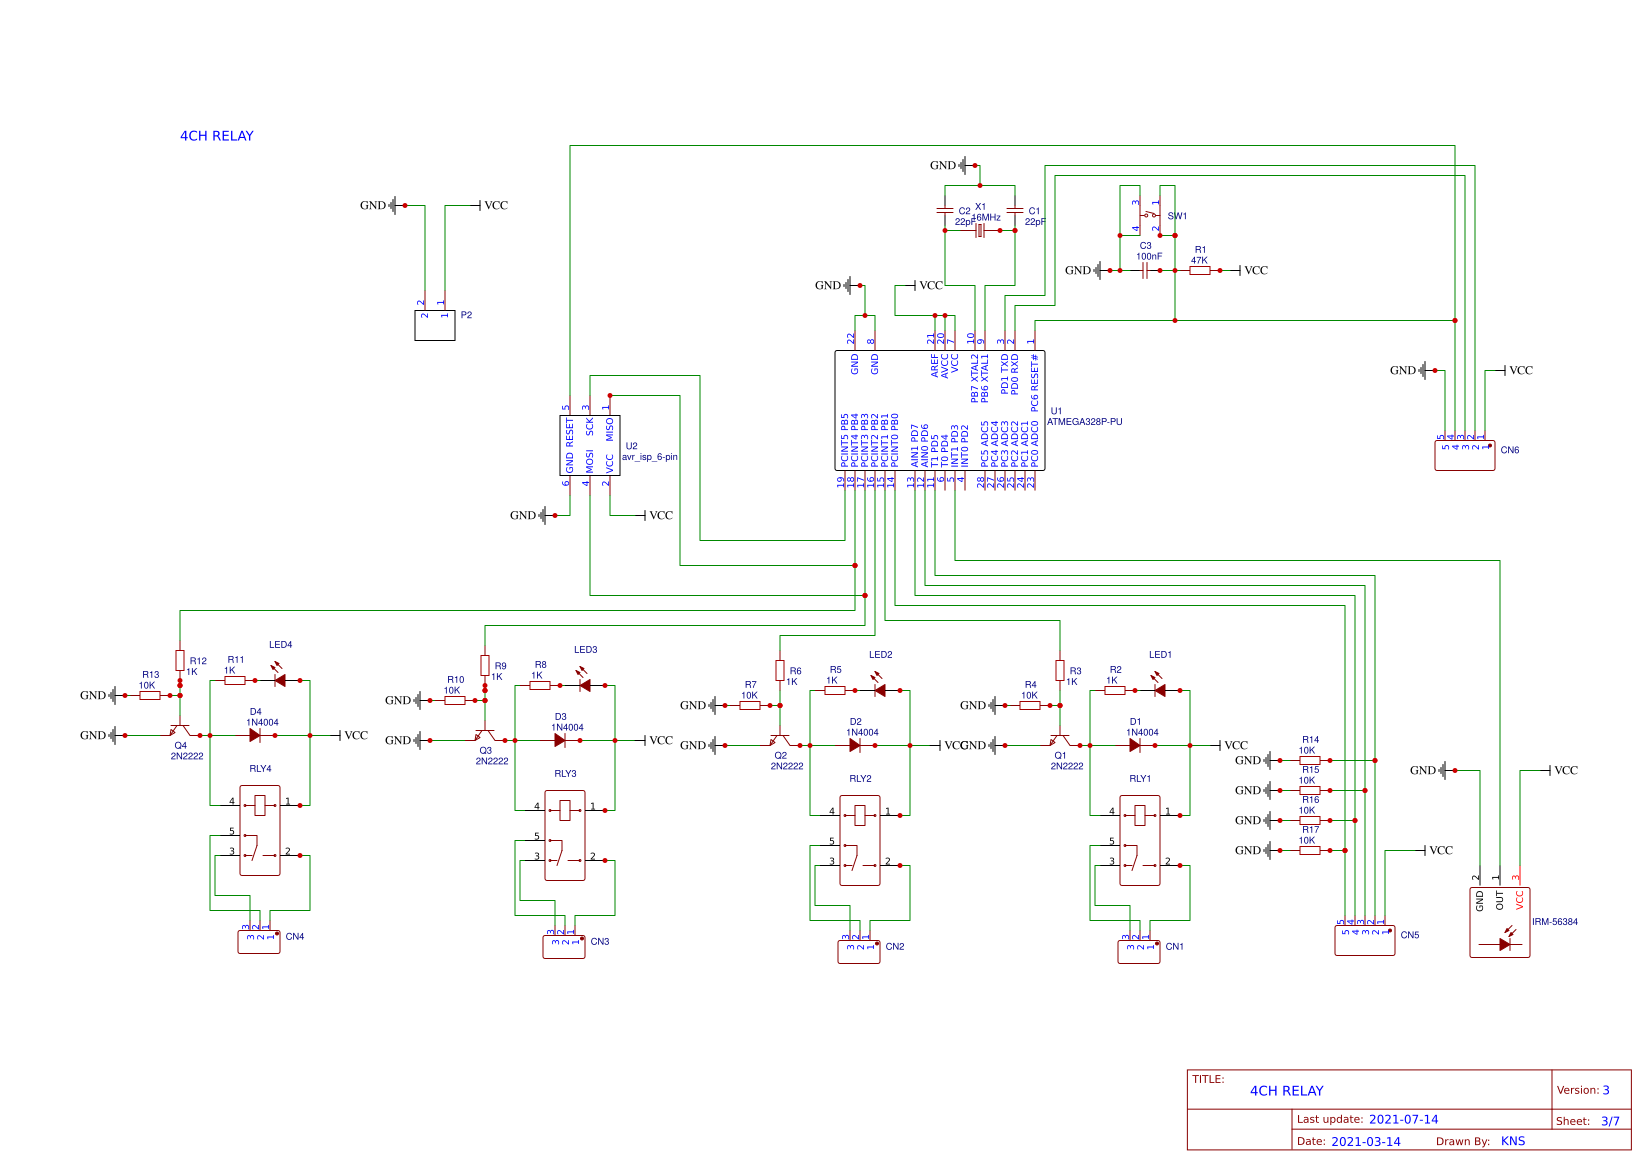Screen dimensions: 1652x1170
Task: Select resistor R13 10K symbol
Action: coord(150,695)
